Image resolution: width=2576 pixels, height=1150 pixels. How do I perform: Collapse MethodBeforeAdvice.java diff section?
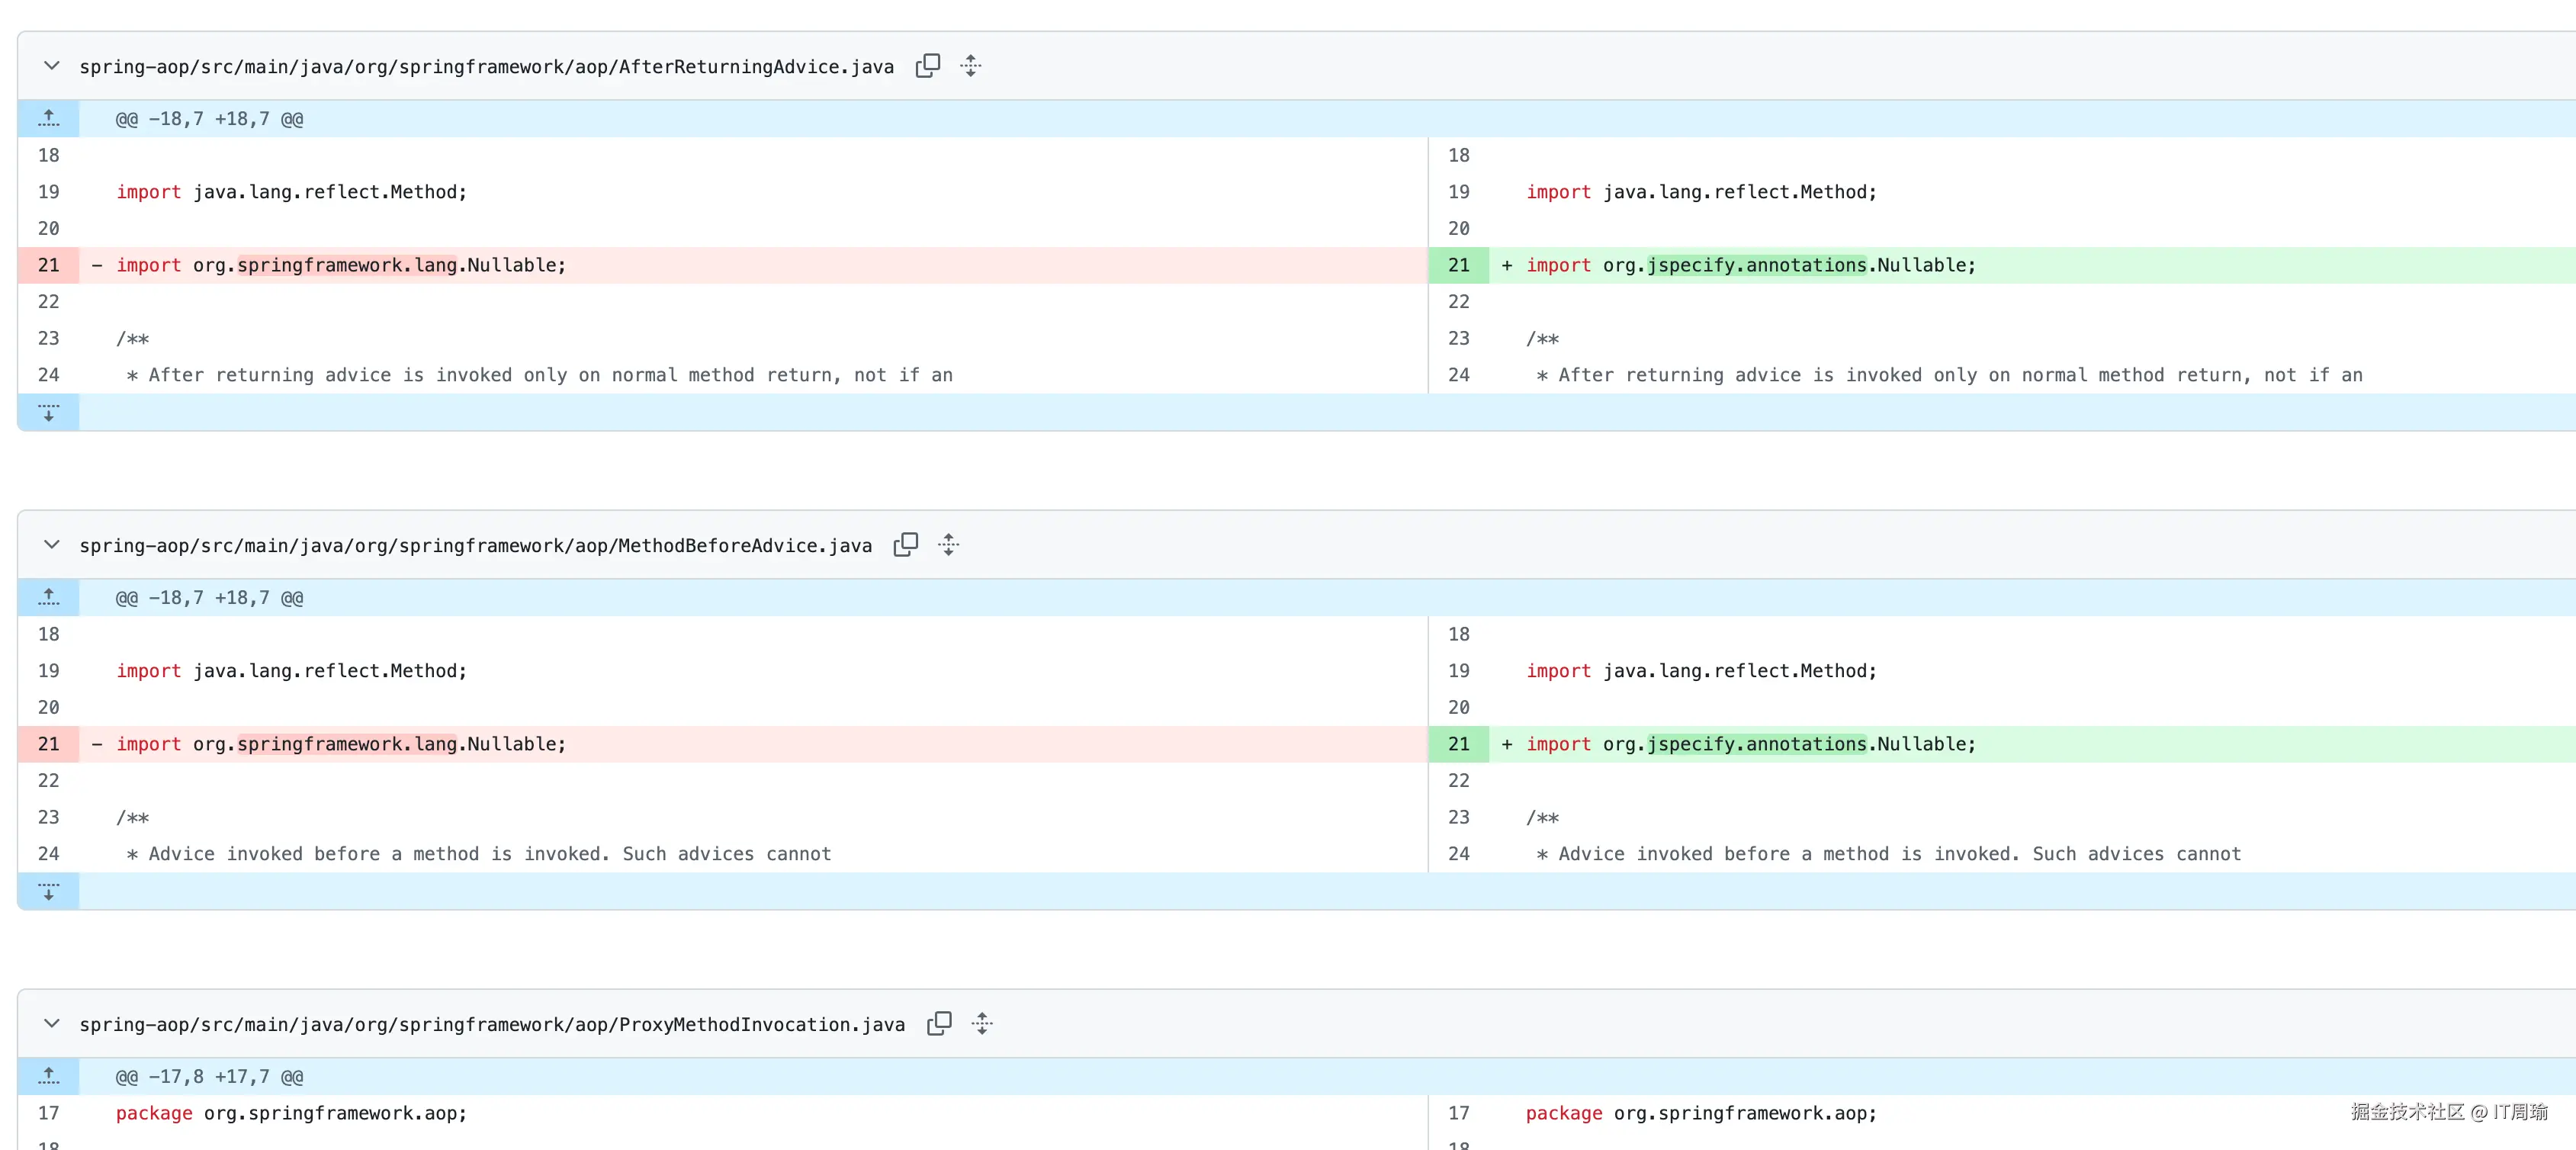click(51, 545)
